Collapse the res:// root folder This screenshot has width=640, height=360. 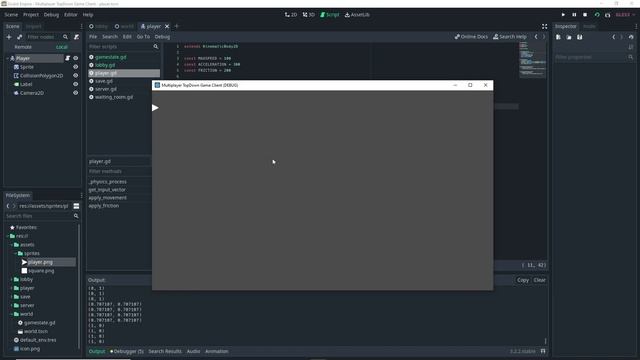coord(7,236)
